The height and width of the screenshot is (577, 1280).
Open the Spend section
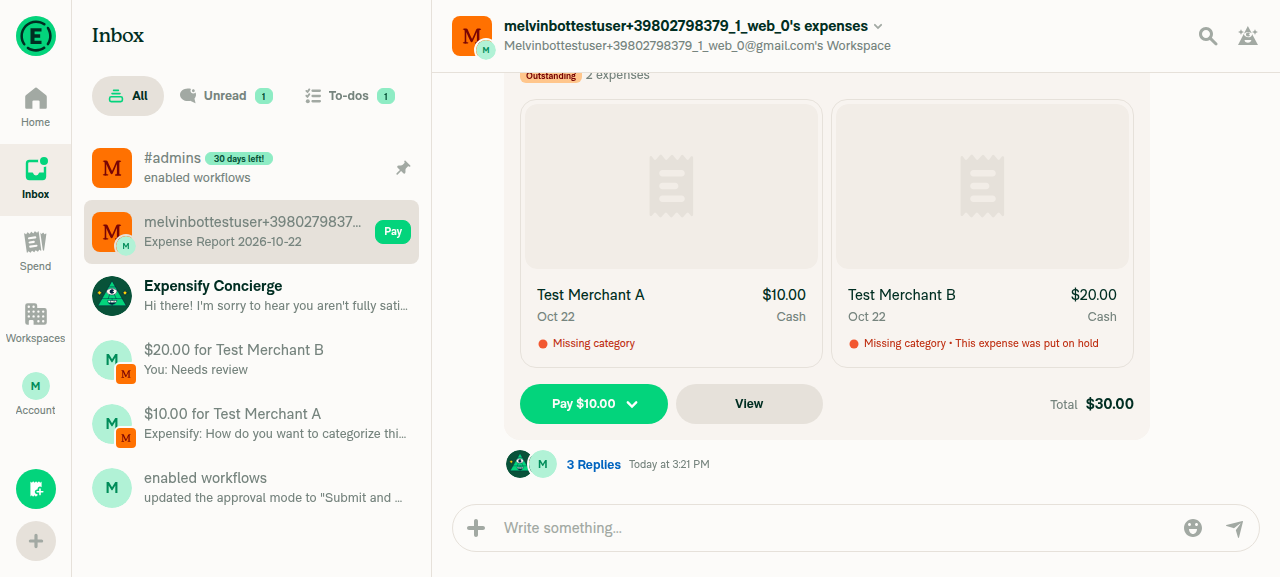[x=36, y=252]
